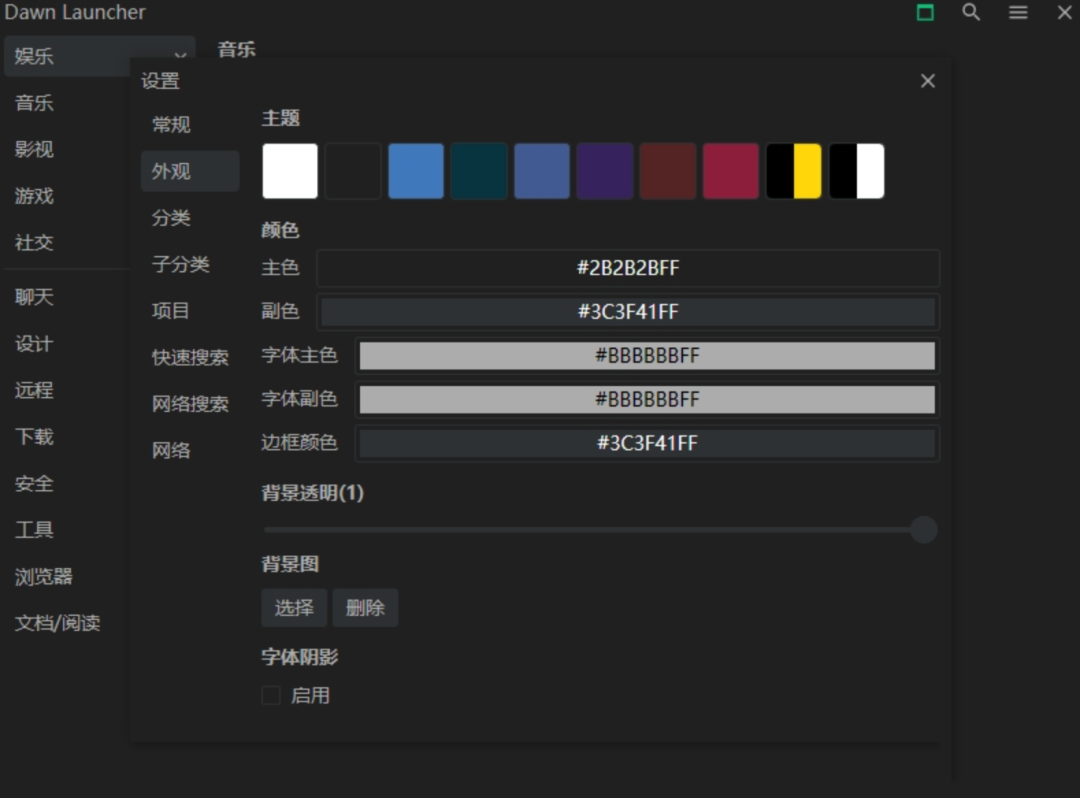Viewport: 1080px width, 798px height.
Task: Edit the 字体主色 color field
Action: click(647, 356)
